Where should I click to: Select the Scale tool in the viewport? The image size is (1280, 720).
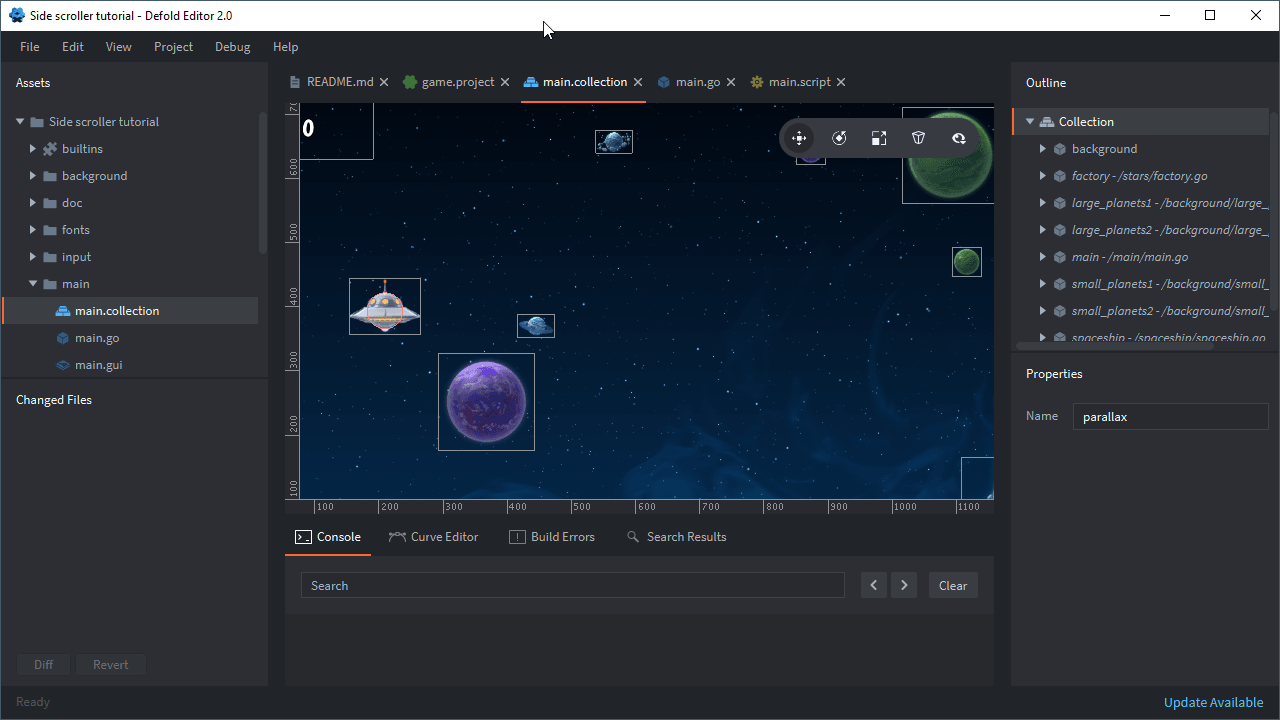point(879,138)
